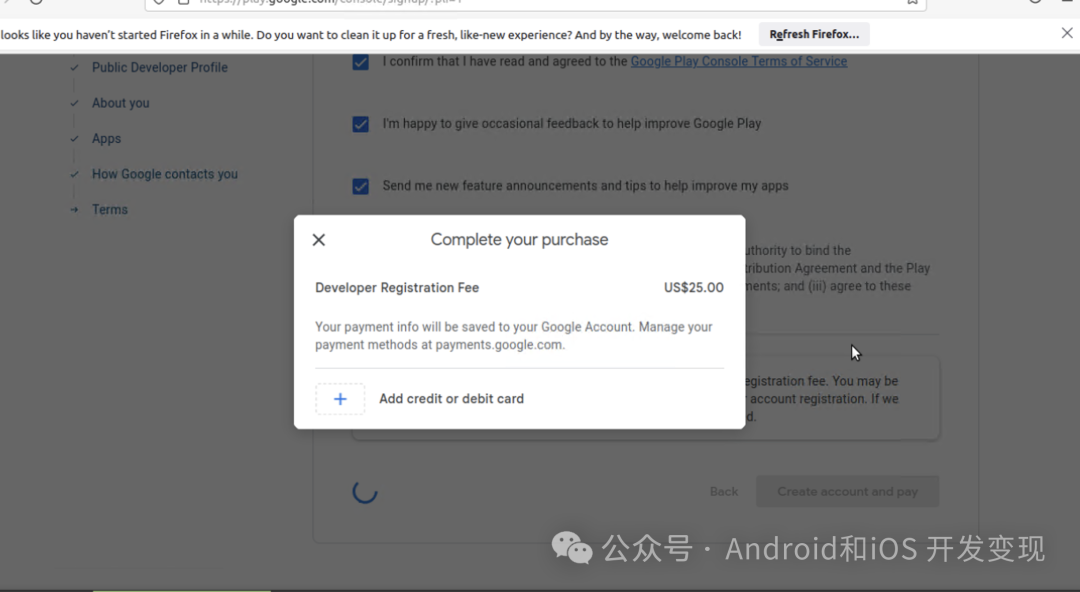1080x592 pixels.
Task: Click the plus icon beside Add credit card
Action: (x=340, y=398)
